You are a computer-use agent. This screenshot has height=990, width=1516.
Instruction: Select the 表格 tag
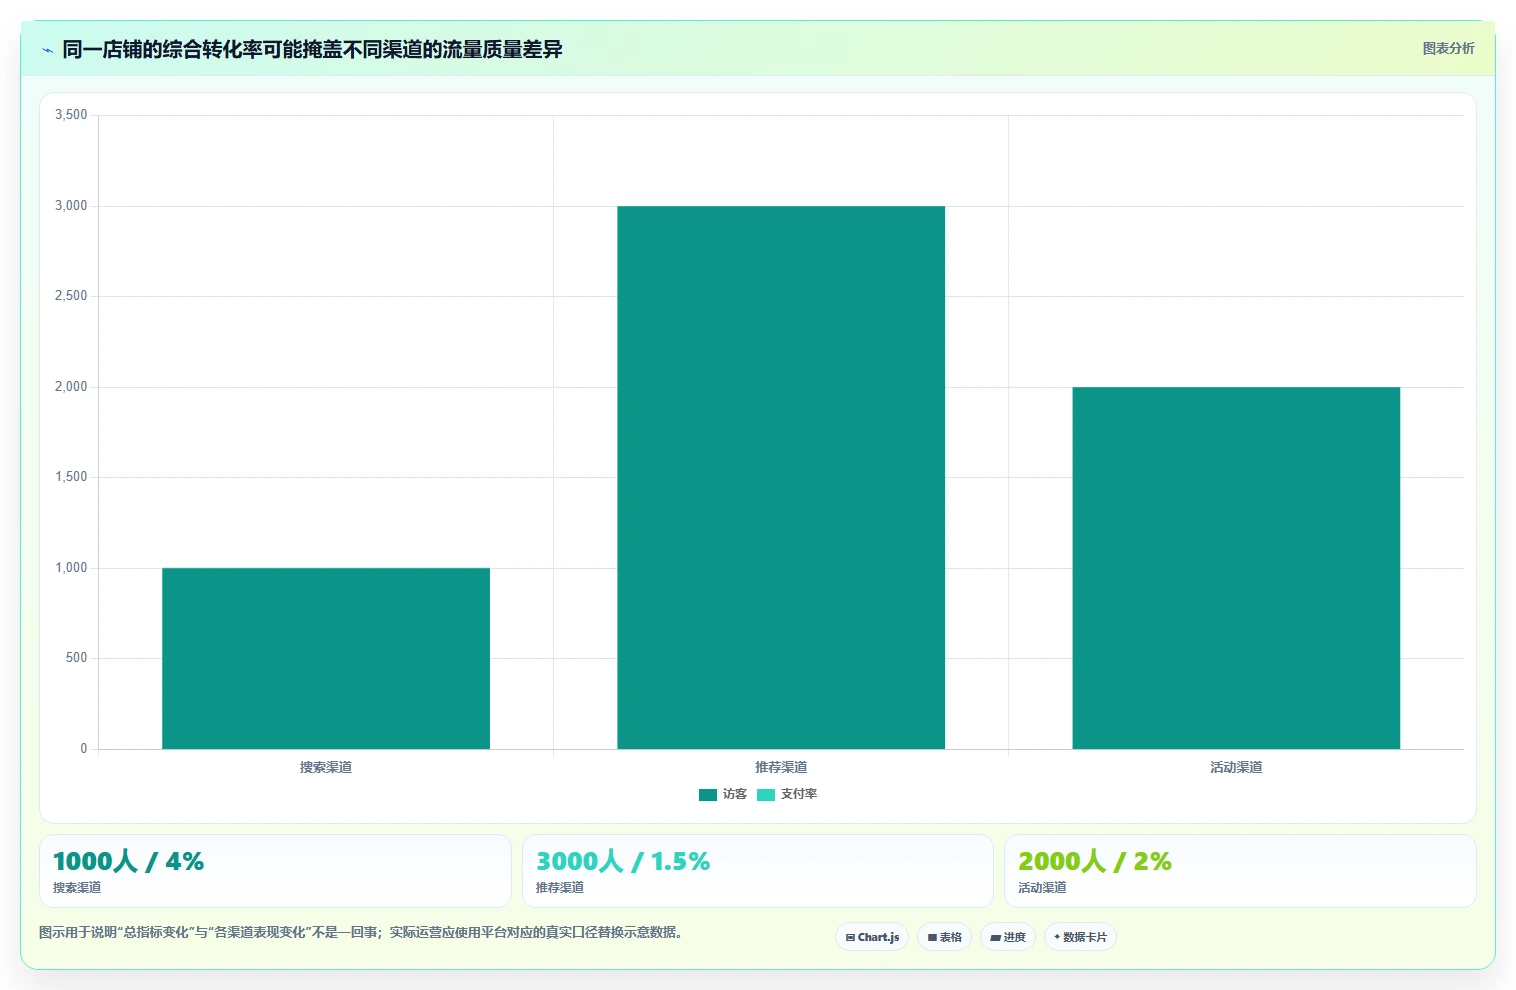point(944,937)
